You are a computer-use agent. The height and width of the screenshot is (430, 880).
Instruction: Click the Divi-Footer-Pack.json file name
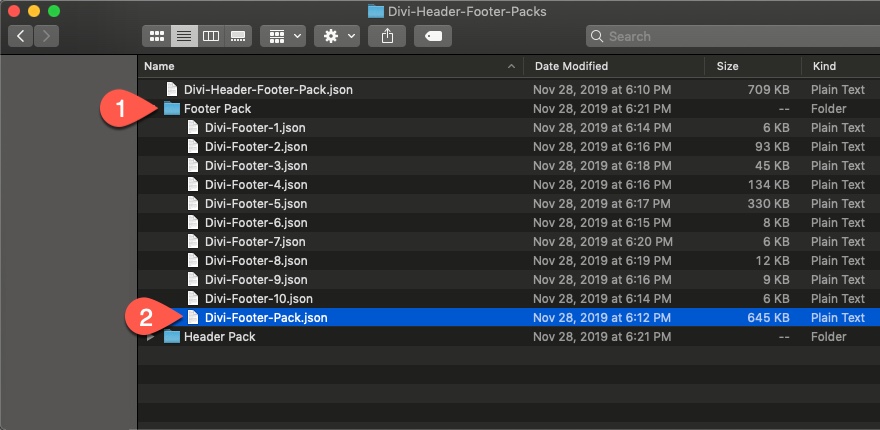pos(266,318)
